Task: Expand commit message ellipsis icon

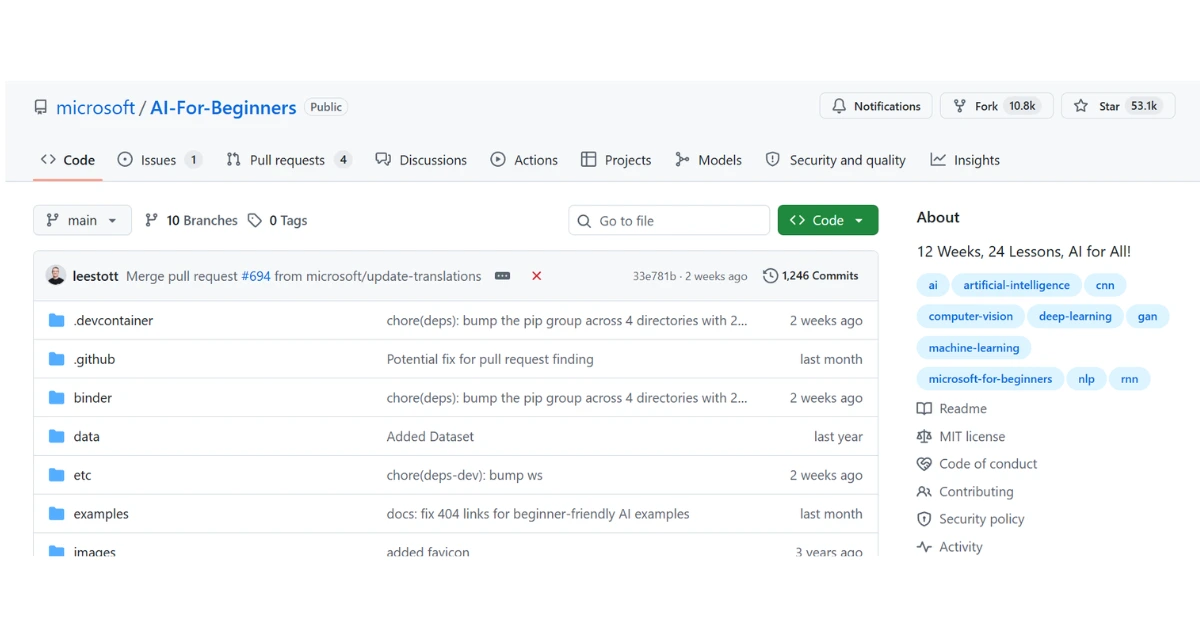Action: tap(502, 276)
